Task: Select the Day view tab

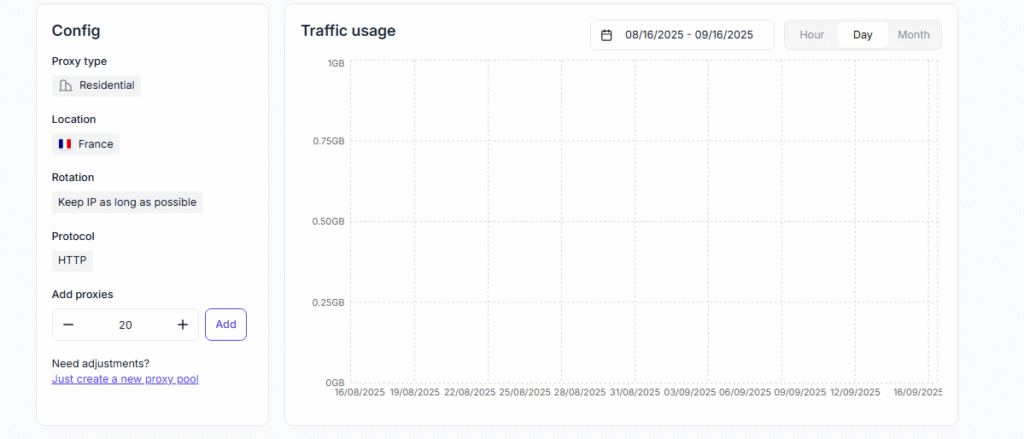Action: (863, 35)
